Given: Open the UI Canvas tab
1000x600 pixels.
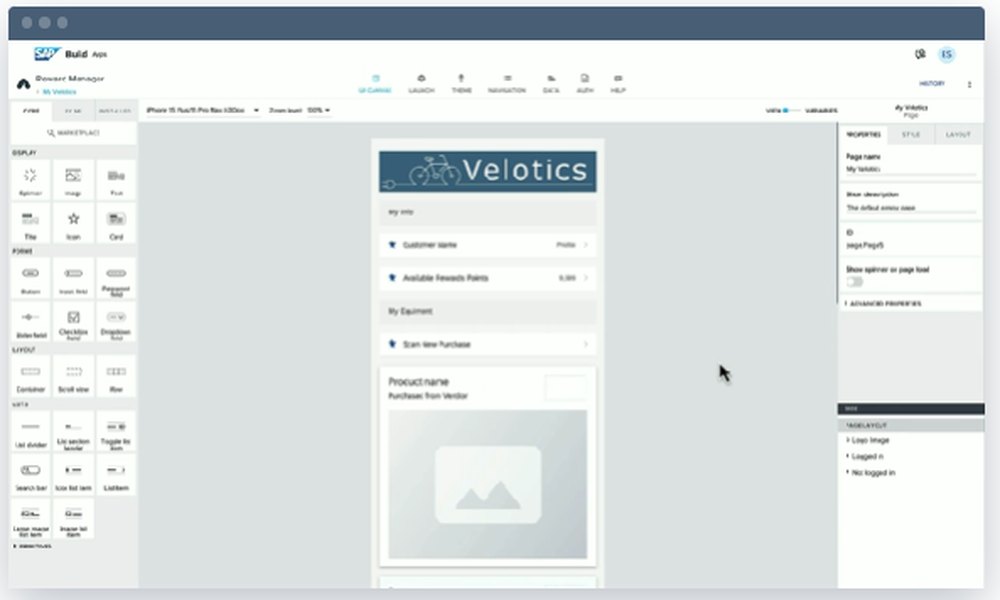Looking at the screenshot, I should point(375,84).
